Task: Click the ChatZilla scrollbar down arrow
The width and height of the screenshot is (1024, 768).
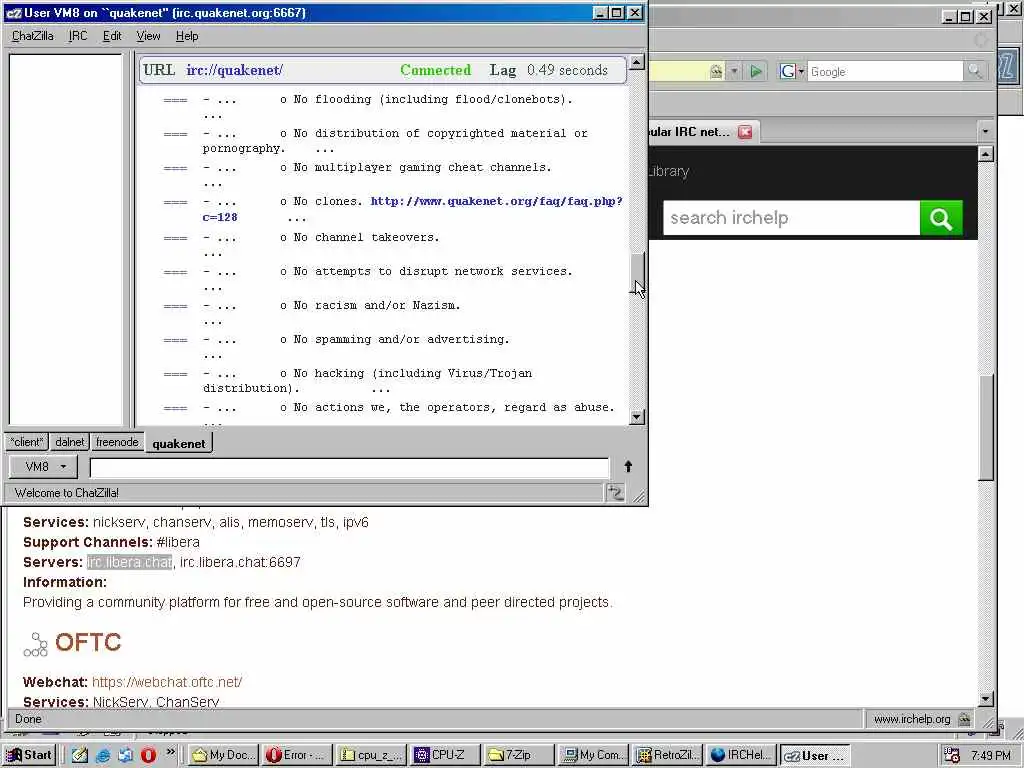Action: [637, 417]
